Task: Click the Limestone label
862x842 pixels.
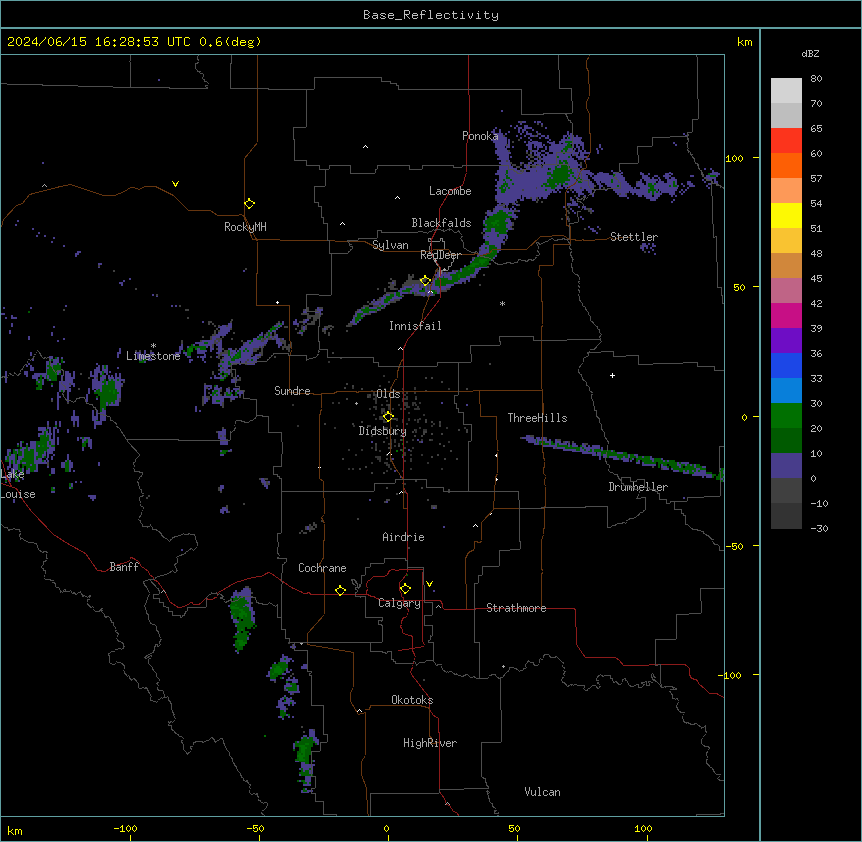Action: point(153,356)
